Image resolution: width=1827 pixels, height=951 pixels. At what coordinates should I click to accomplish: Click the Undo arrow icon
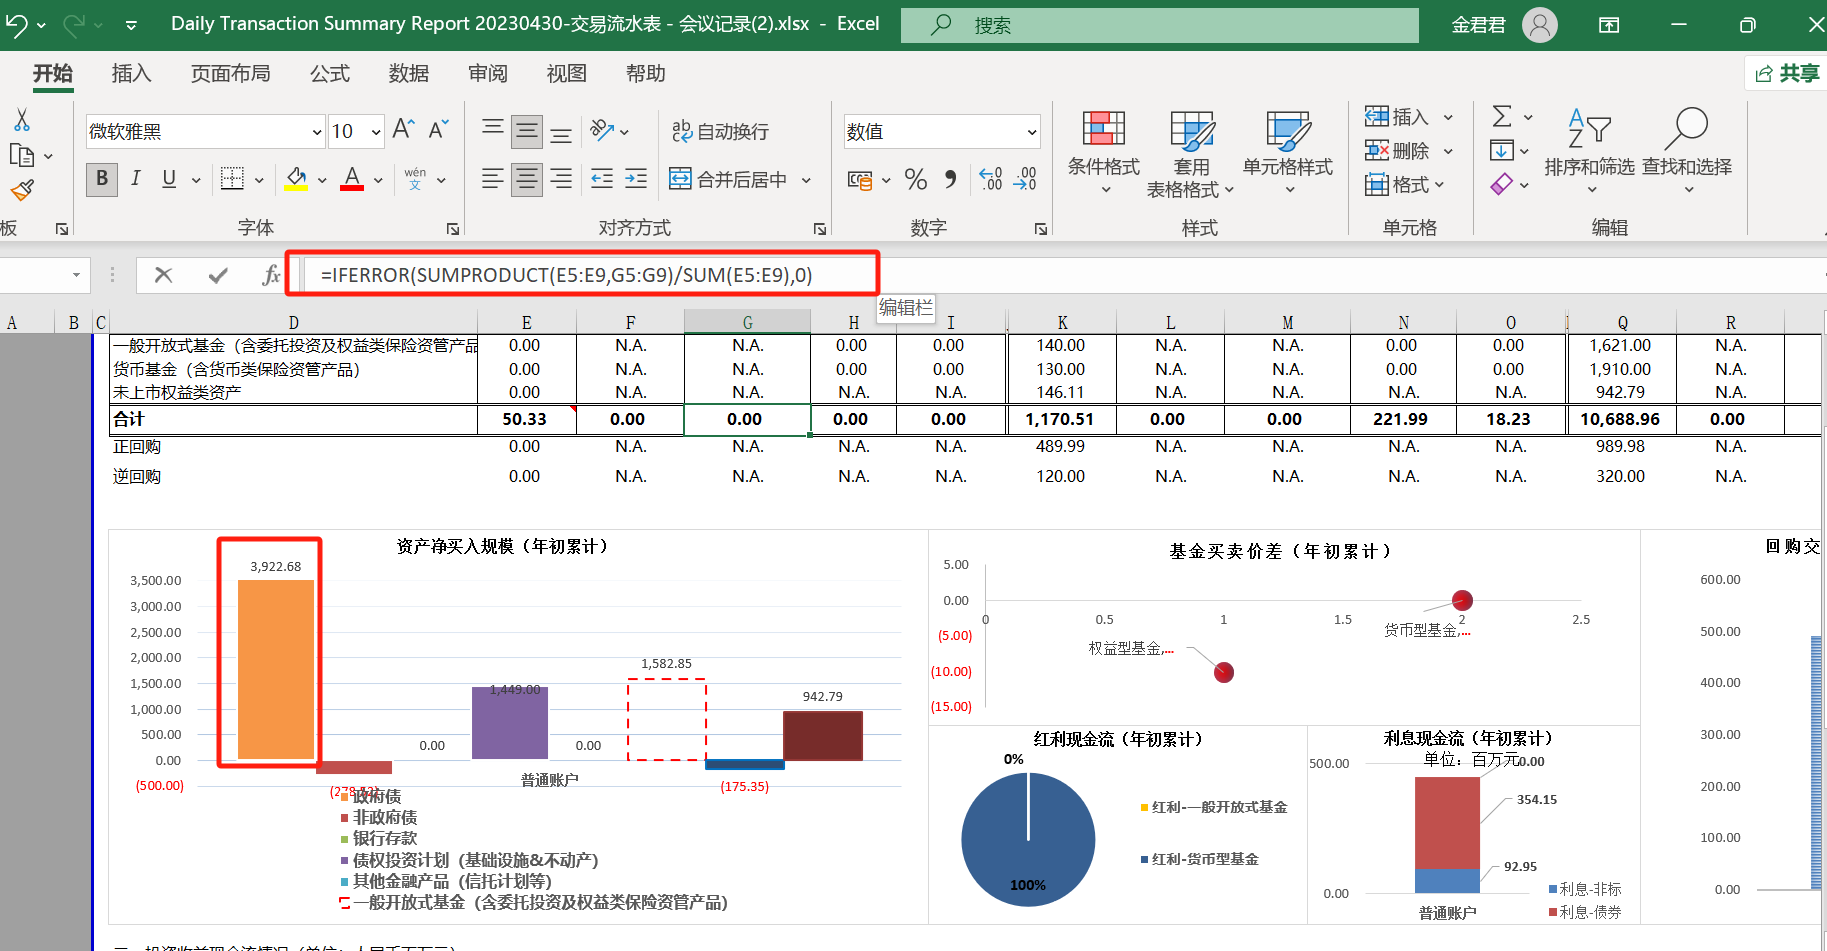coord(15,24)
